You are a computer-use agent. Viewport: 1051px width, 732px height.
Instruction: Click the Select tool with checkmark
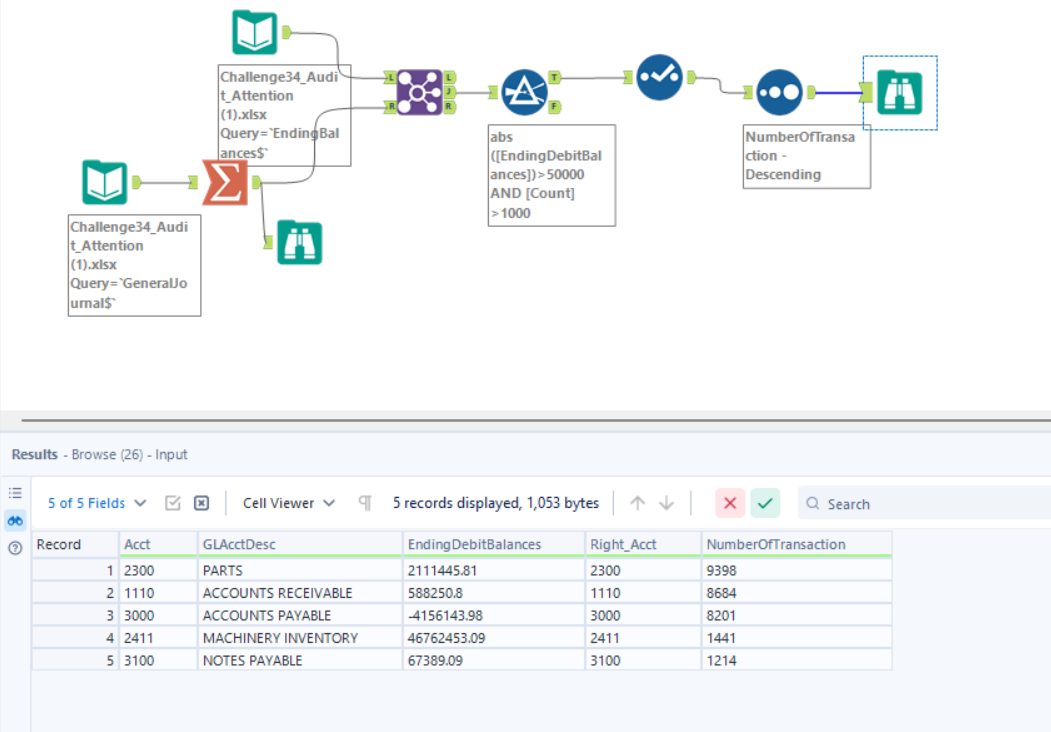click(x=659, y=77)
